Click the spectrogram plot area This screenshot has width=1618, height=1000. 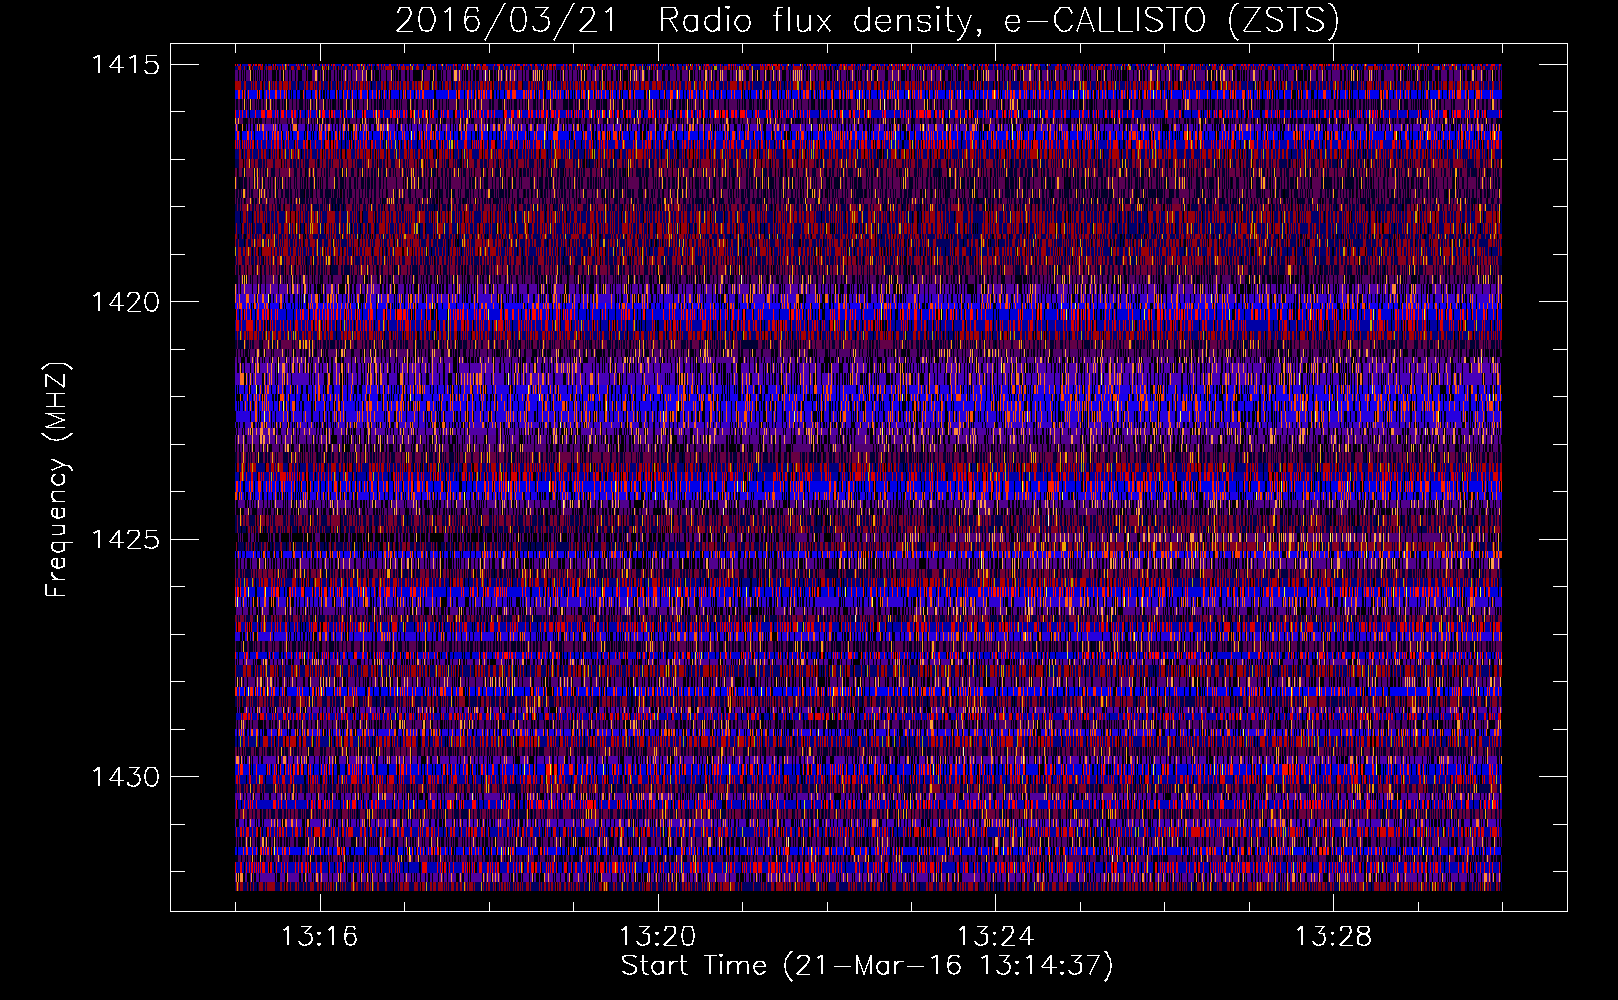point(868,477)
